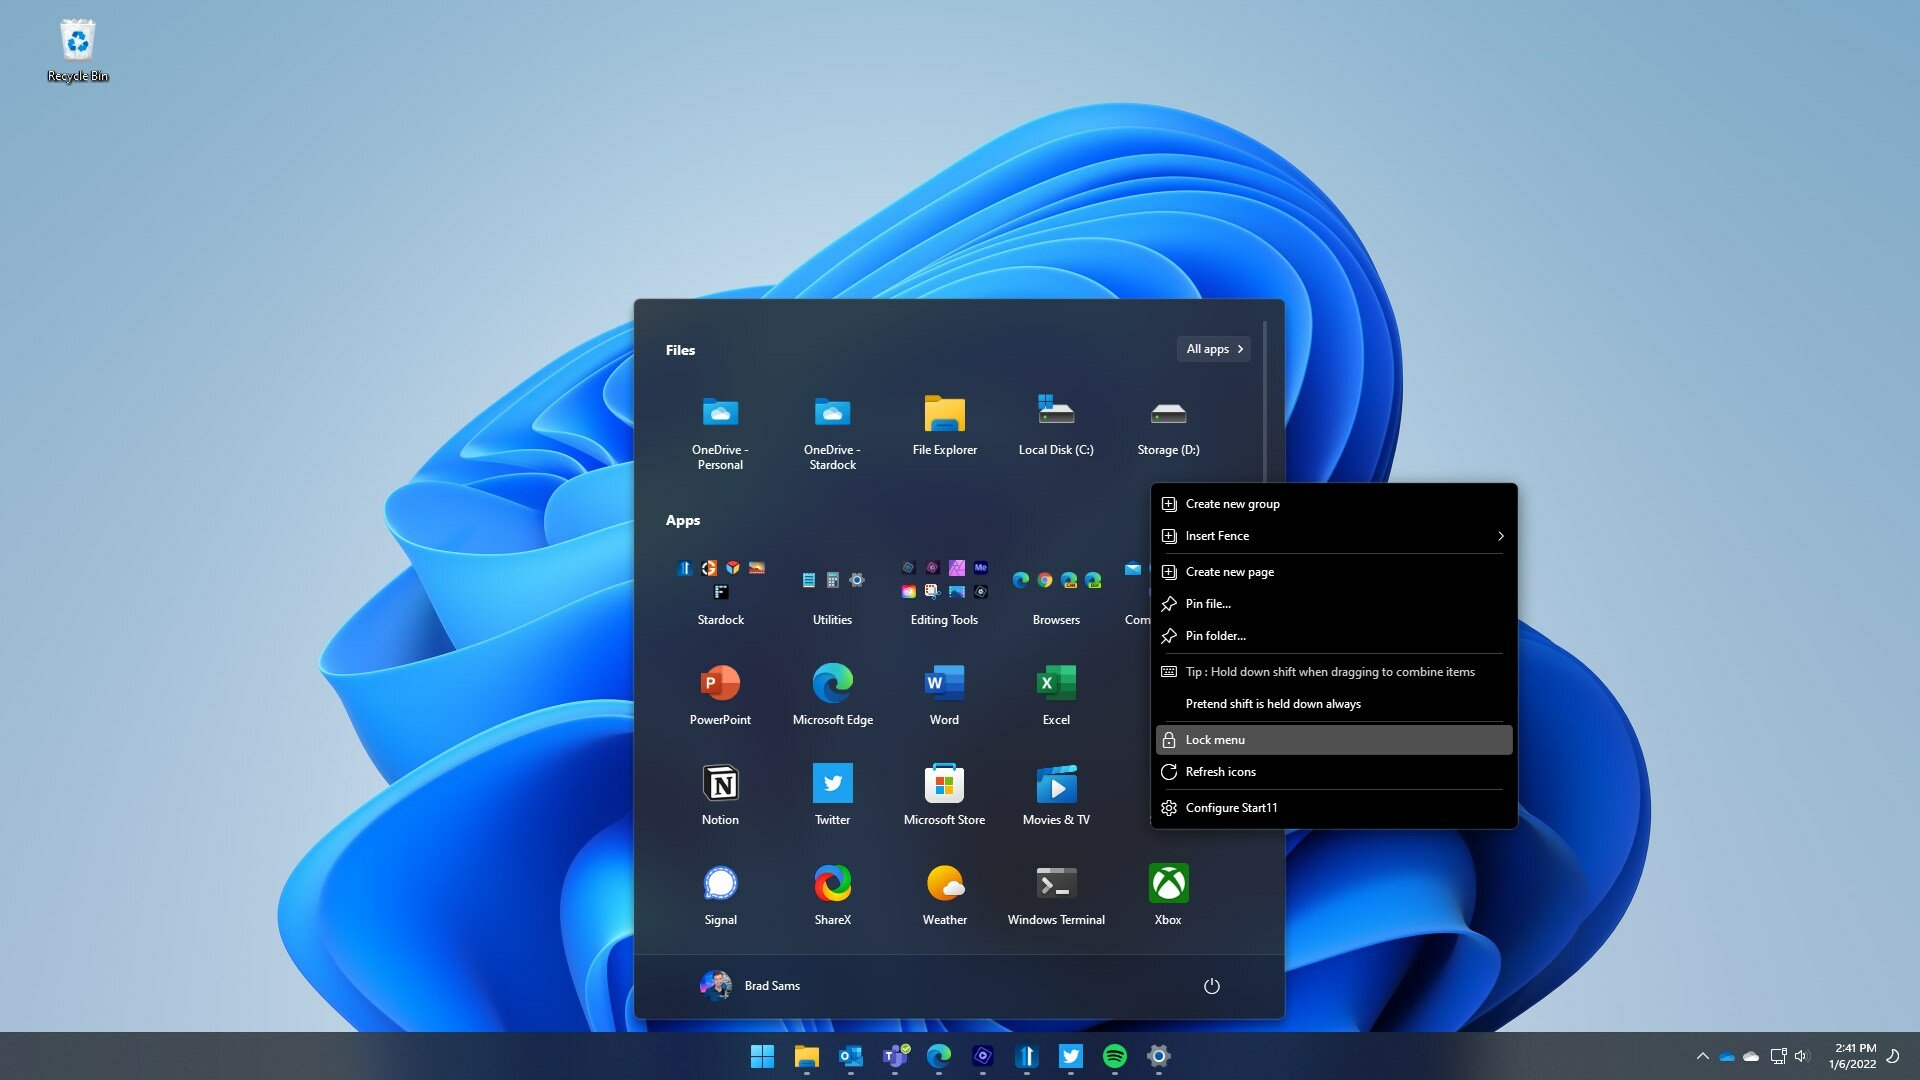The width and height of the screenshot is (1920, 1080).
Task: Click Spotify in the taskbar
Action: [x=1115, y=1056]
